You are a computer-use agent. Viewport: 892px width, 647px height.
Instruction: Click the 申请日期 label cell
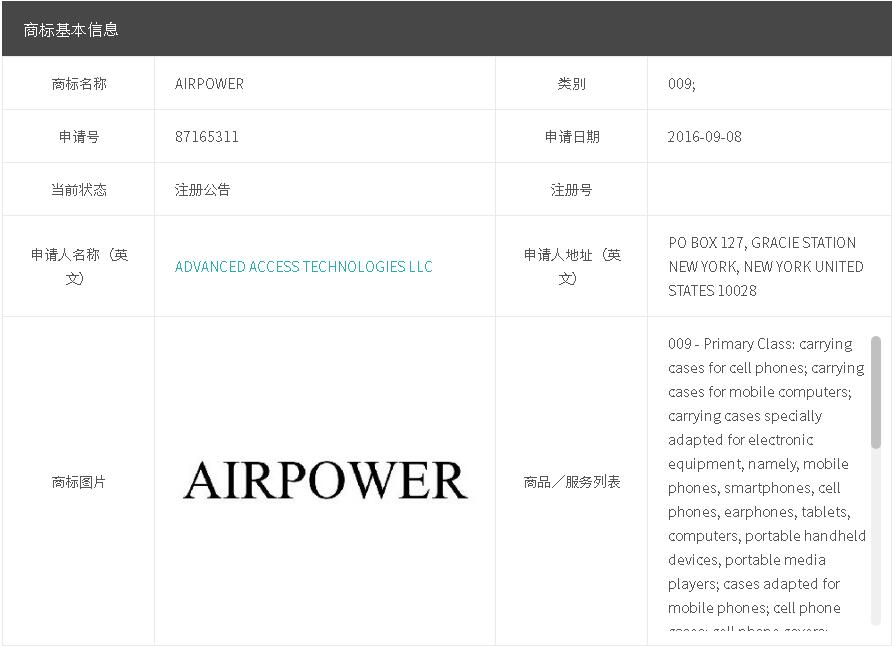tap(571, 137)
